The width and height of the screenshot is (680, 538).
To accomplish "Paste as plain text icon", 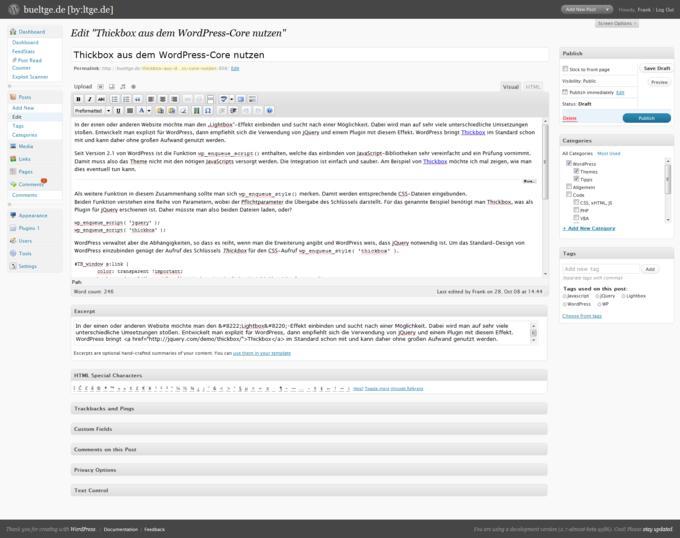I will pos(160,111).
